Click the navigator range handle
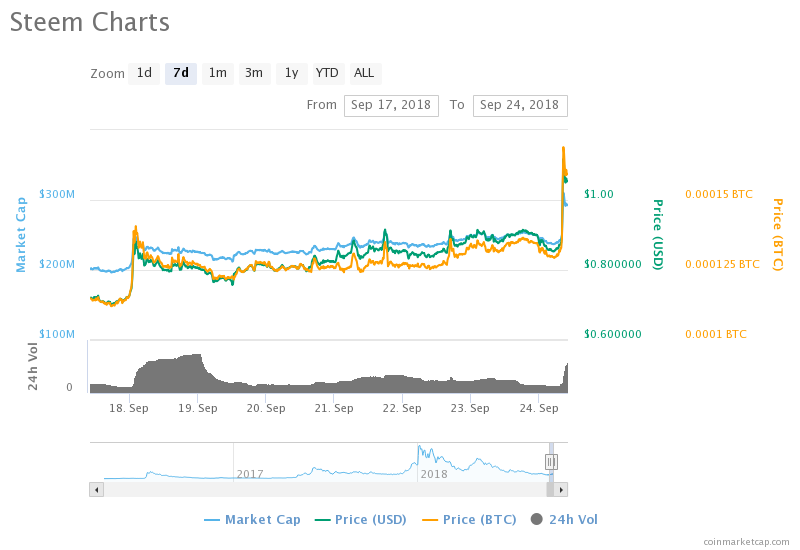Screen dimensions: 800x550 (x=551, y=462)
